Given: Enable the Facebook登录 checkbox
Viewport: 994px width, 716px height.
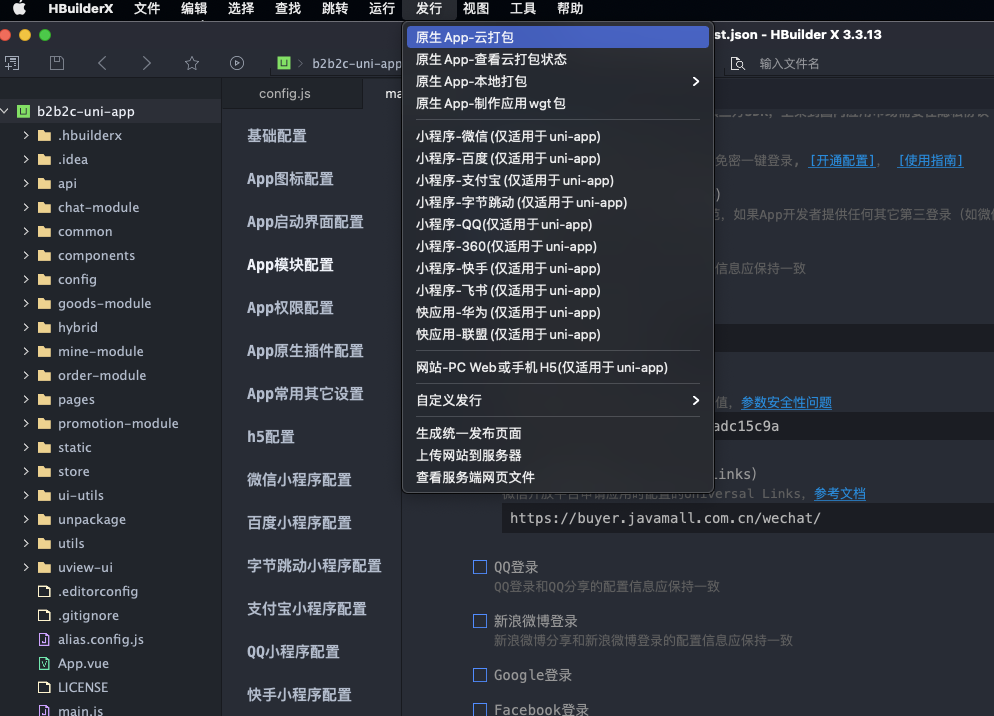Looking at the screenshot, I should [x=480, y=709].
